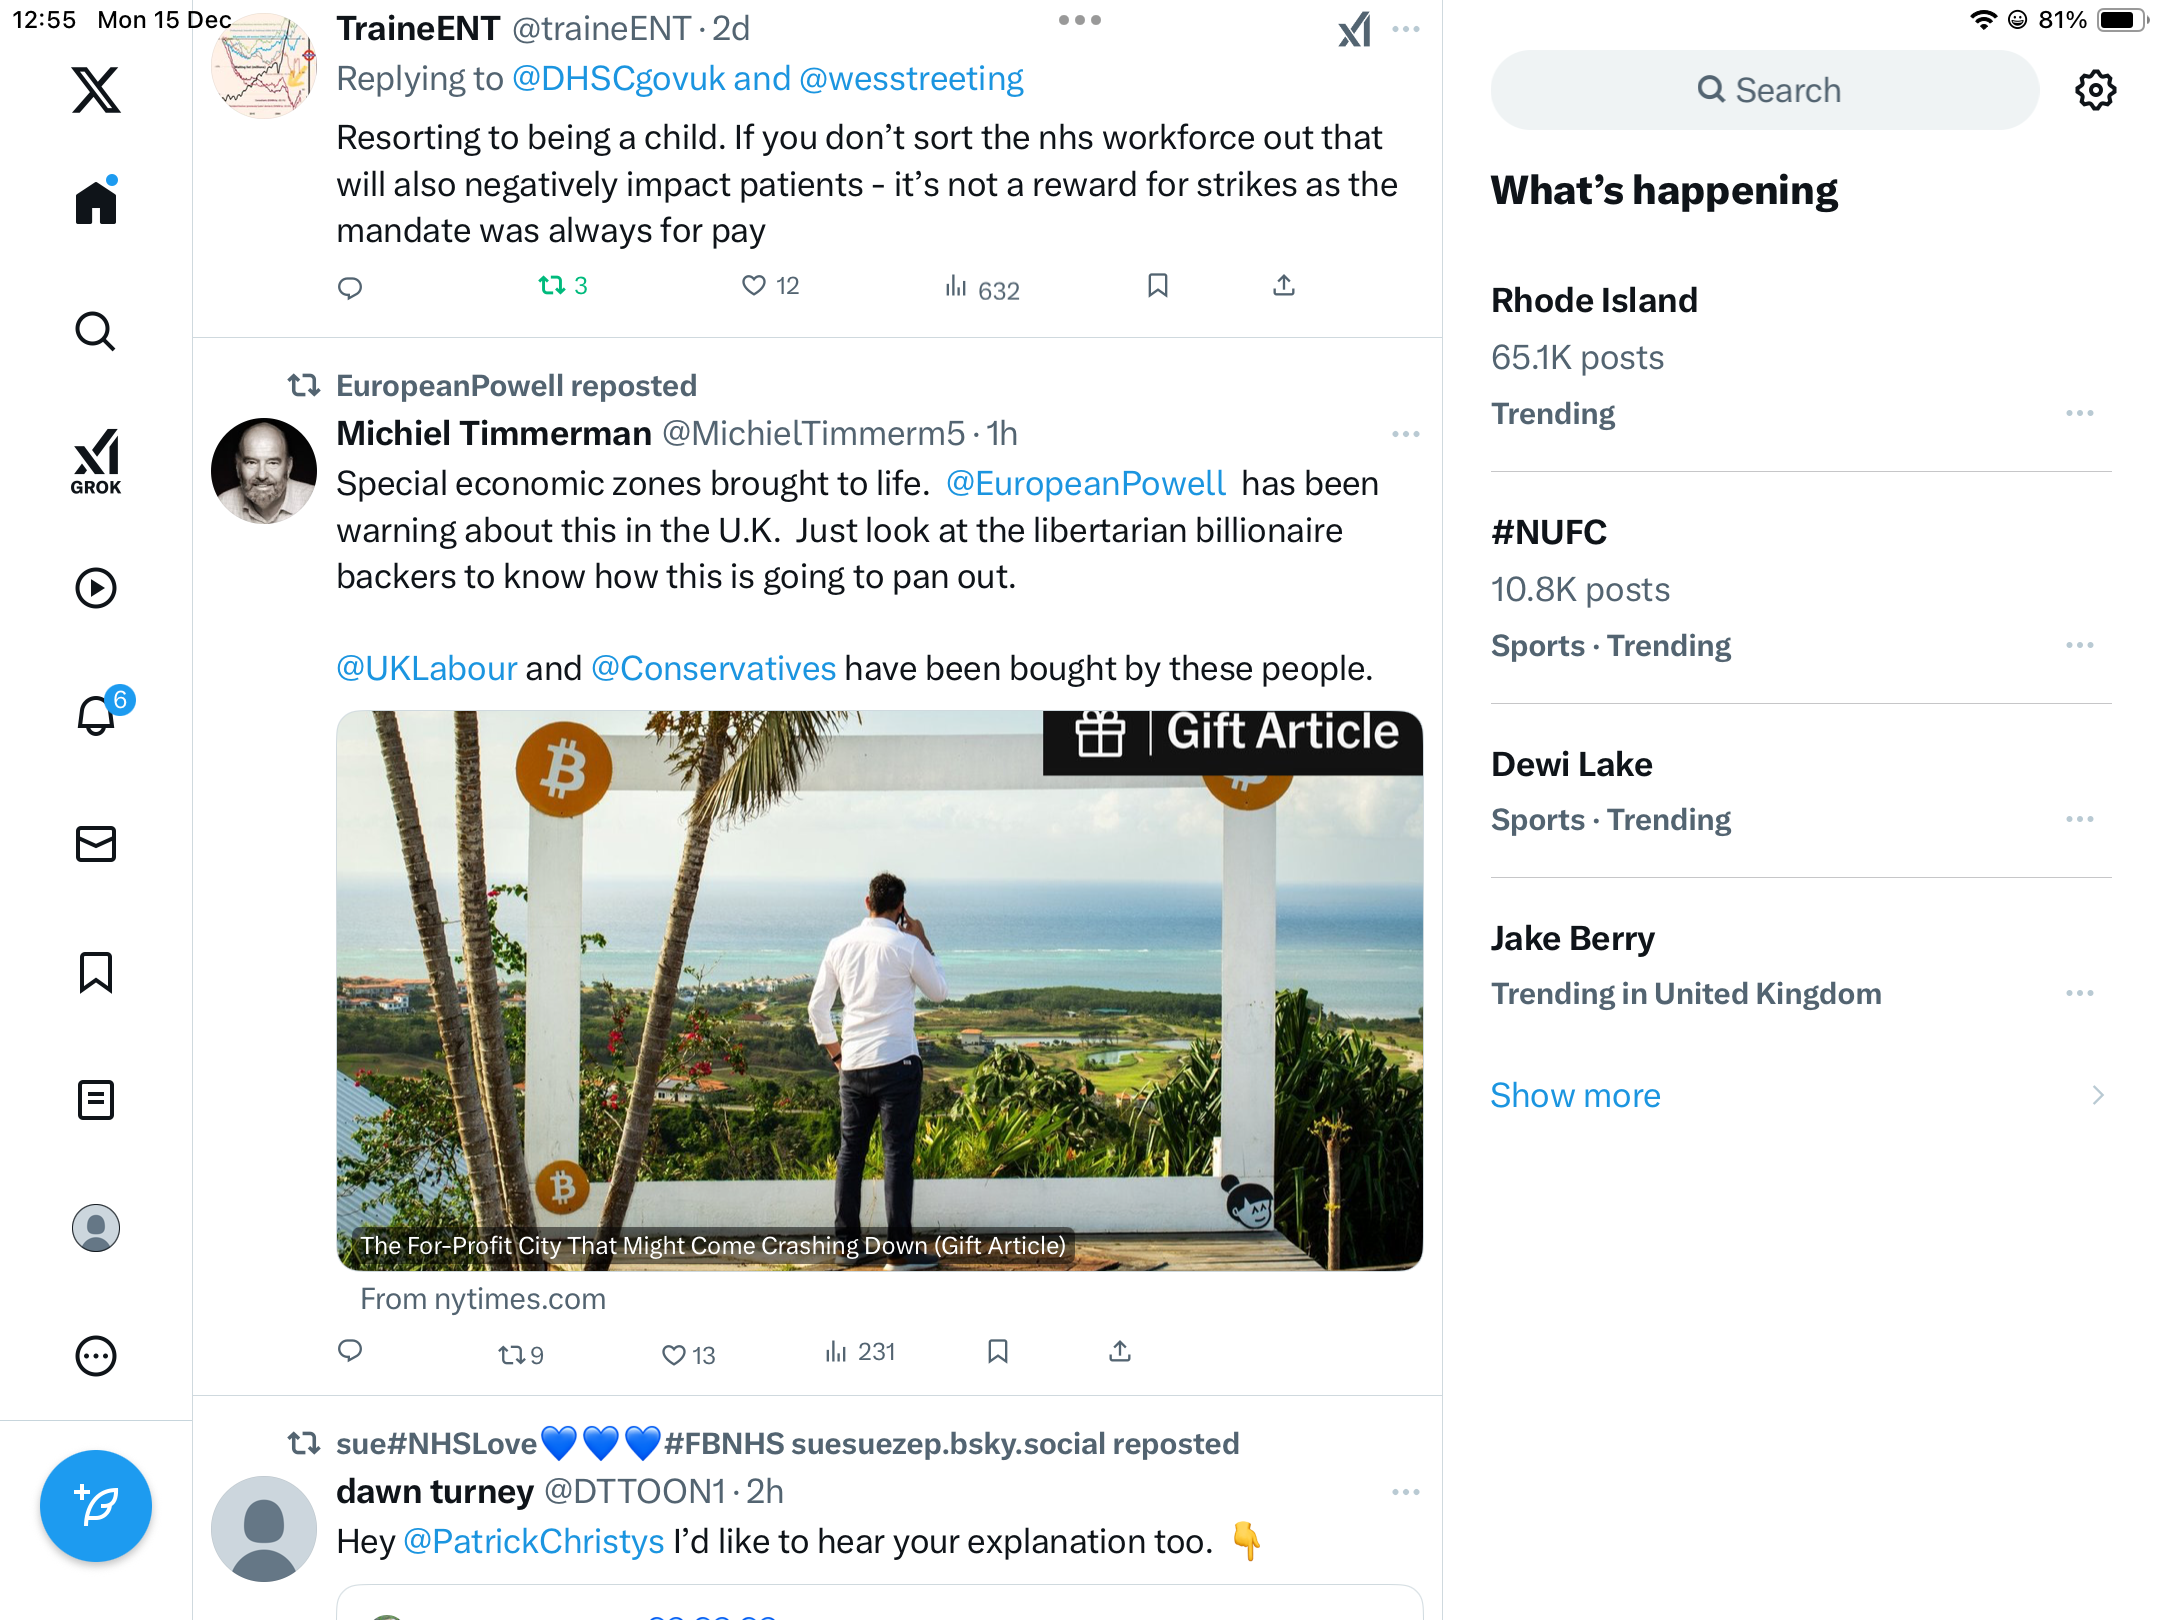Open Bookmarks in the sidebar
Viewport: 2160px width, 1620px height.
point(96,972)
